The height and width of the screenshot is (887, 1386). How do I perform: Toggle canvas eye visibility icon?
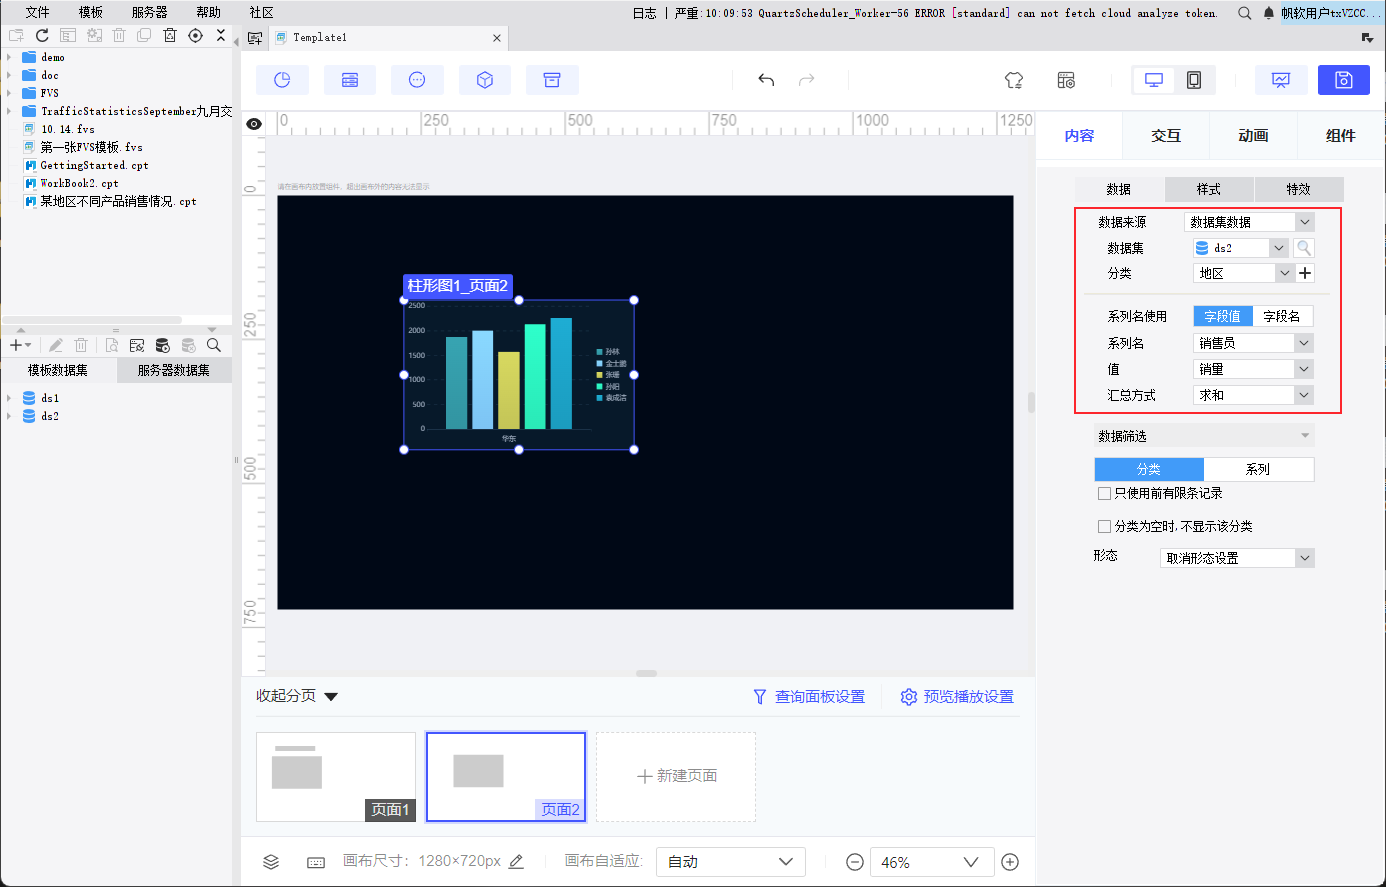254,124
